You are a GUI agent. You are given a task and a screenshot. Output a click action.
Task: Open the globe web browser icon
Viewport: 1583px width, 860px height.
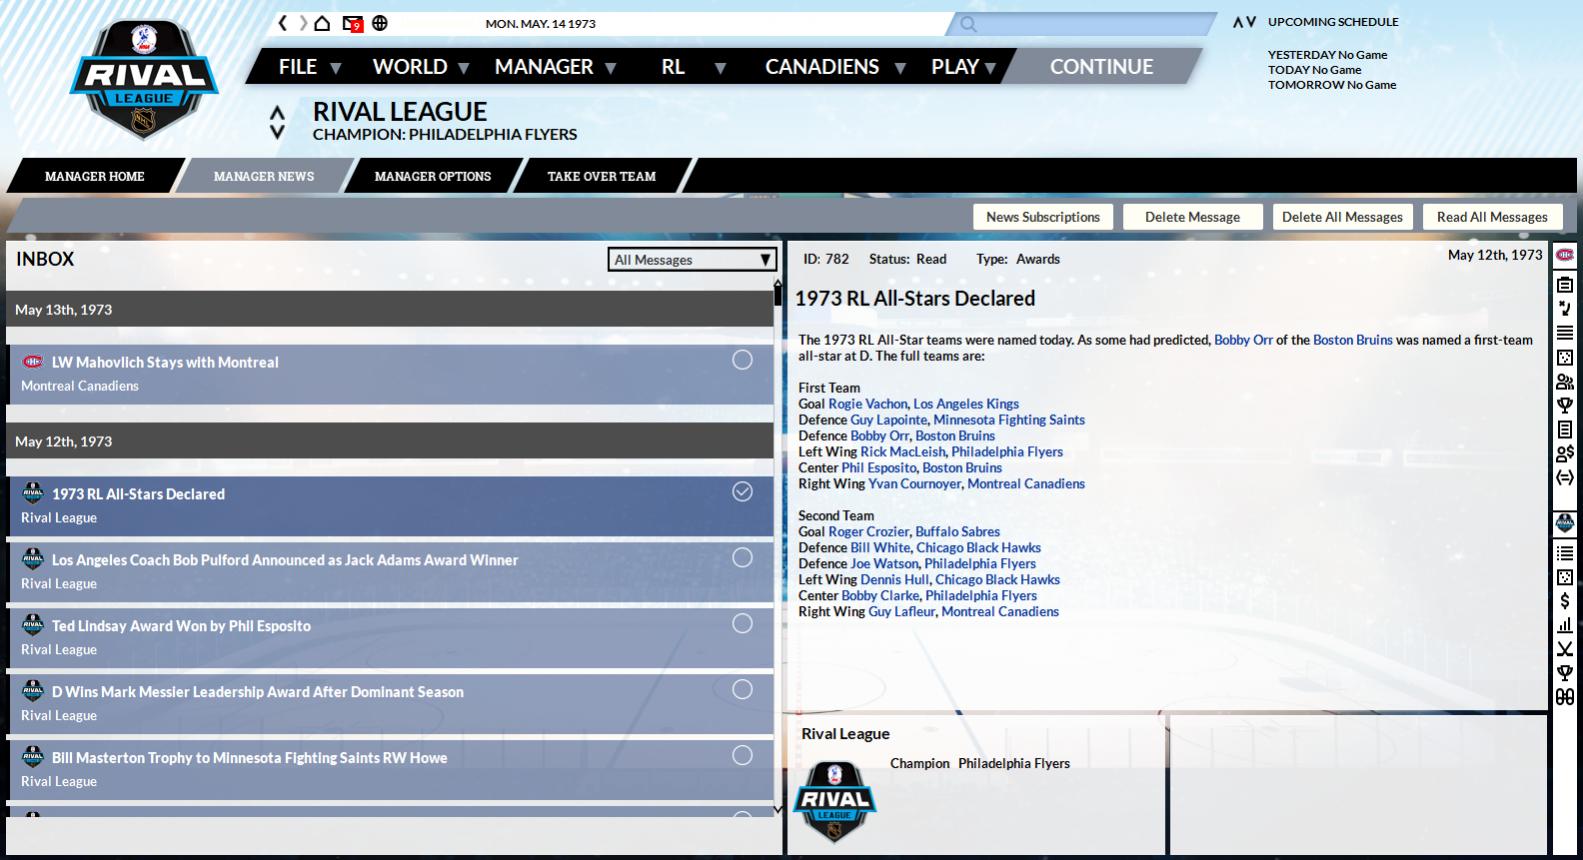(x=380, y=23)
